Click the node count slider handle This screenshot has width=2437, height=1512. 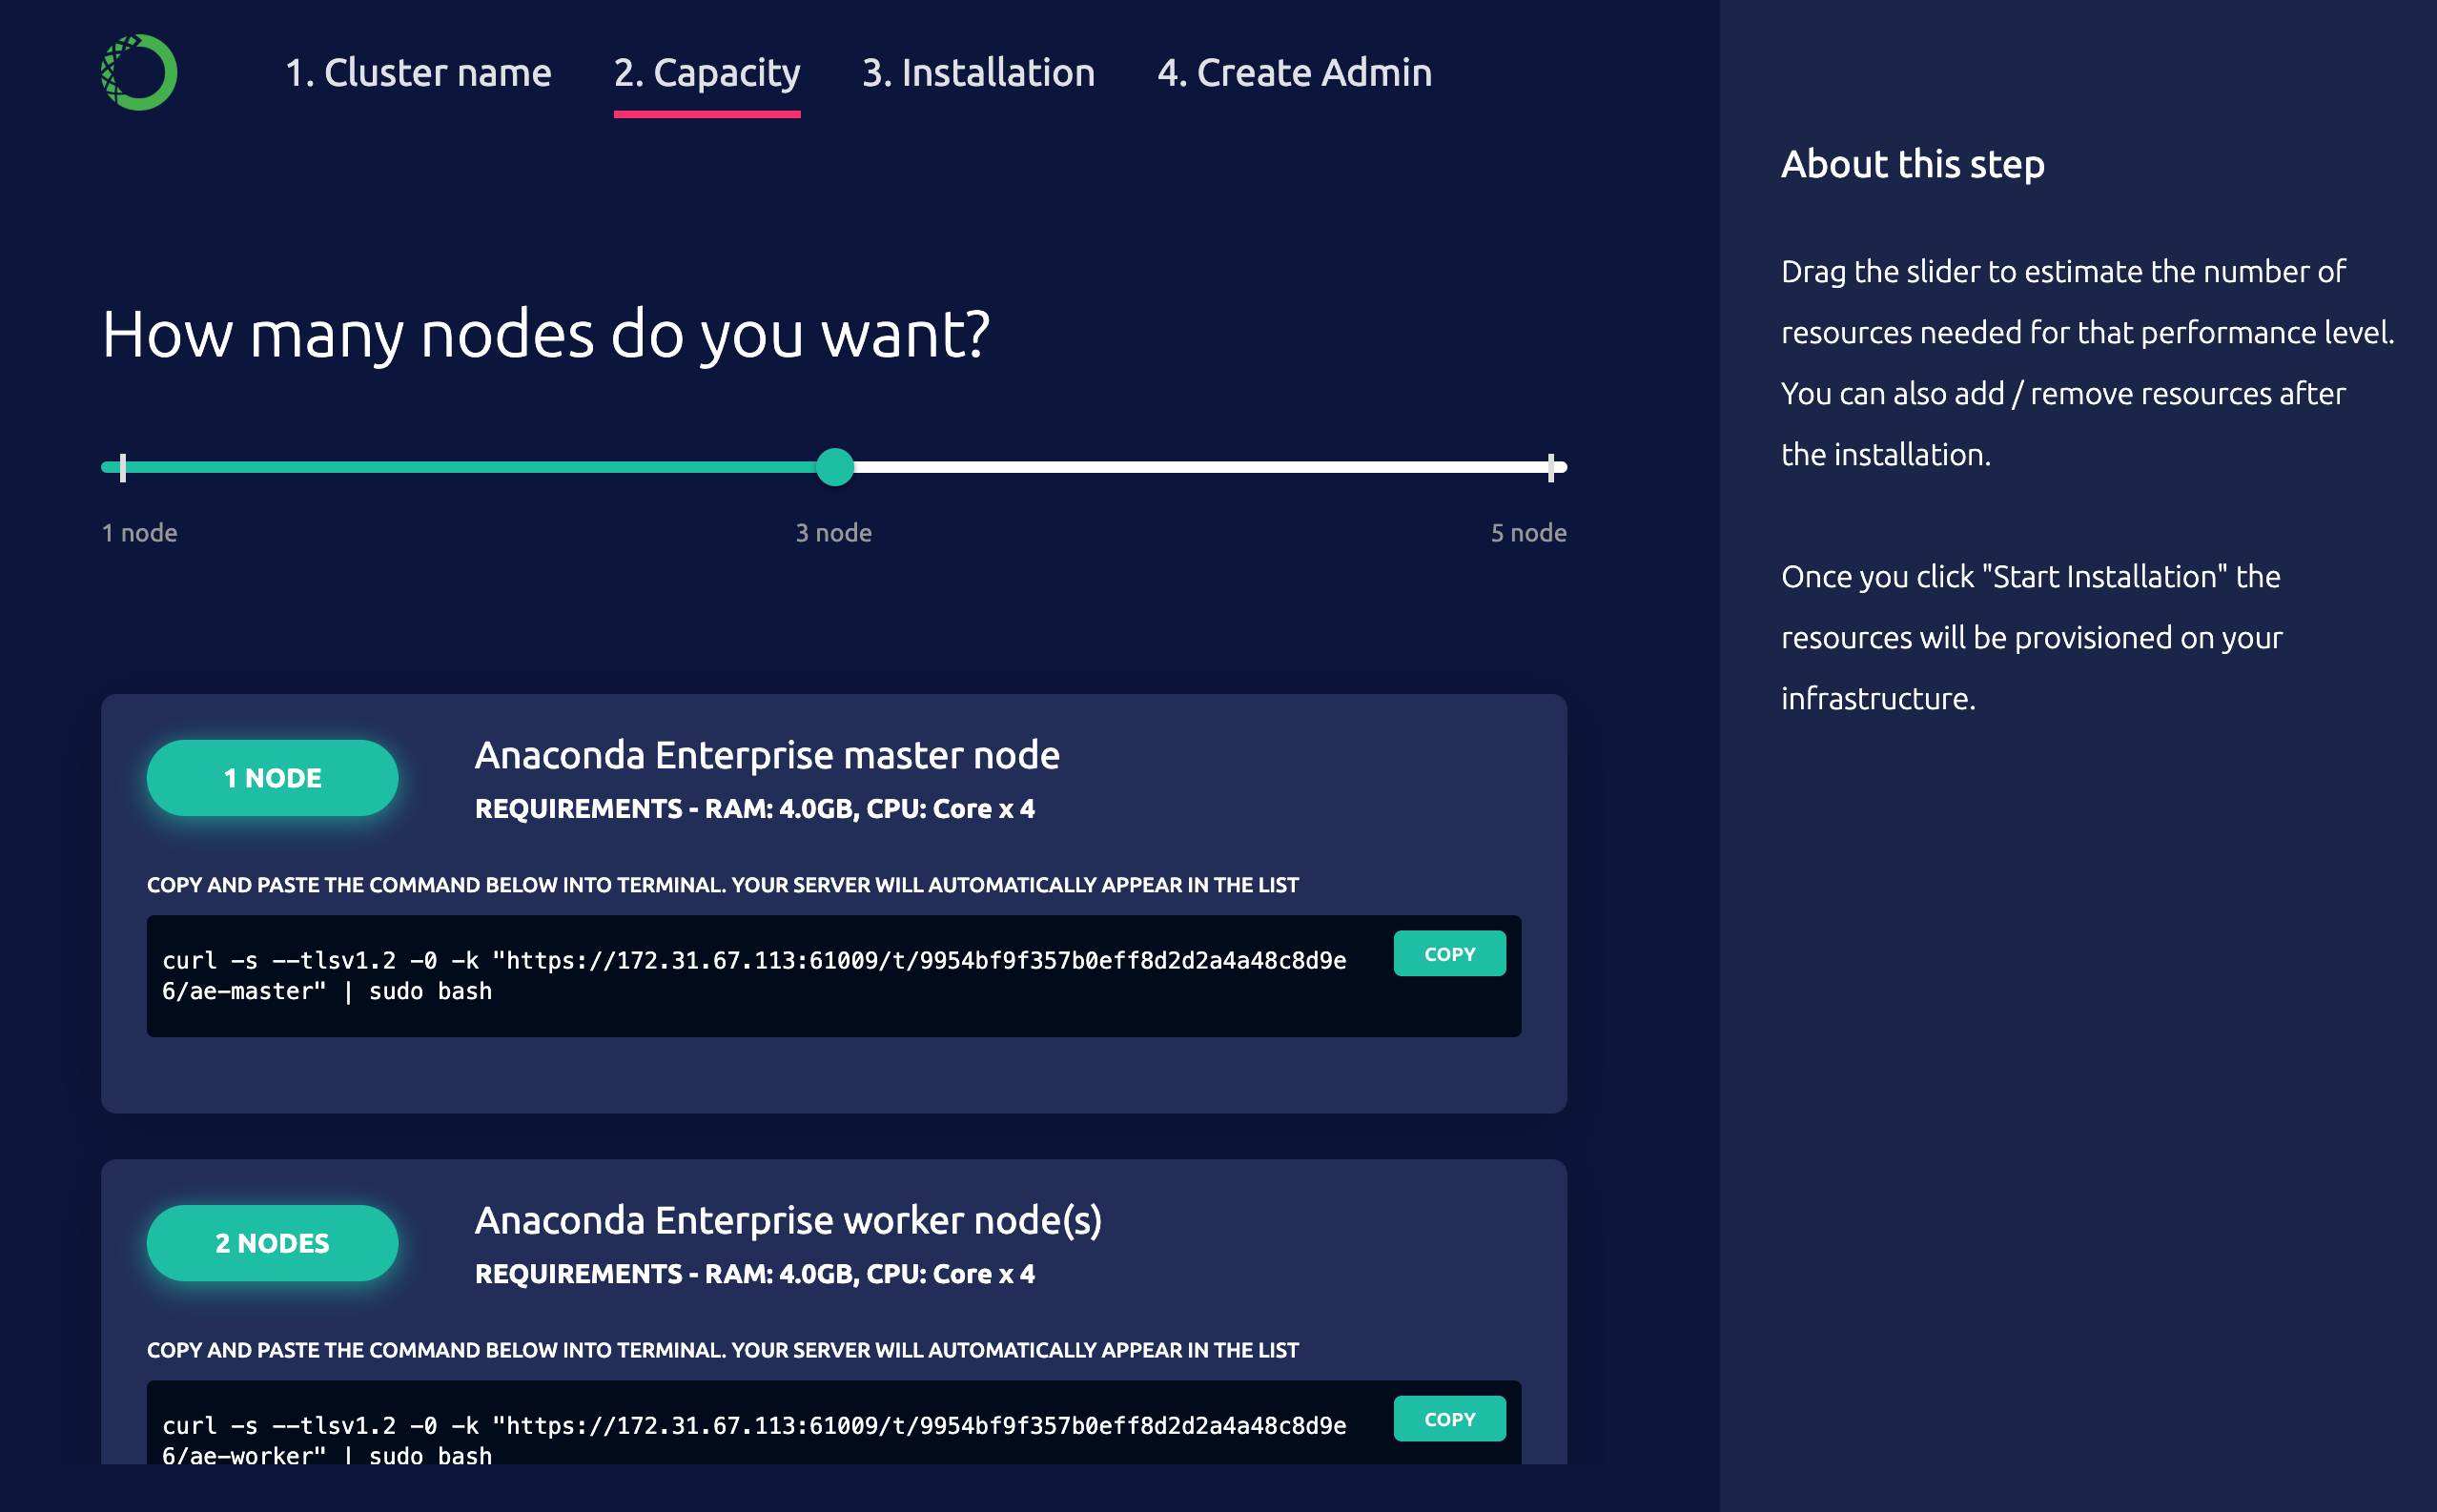834,467
